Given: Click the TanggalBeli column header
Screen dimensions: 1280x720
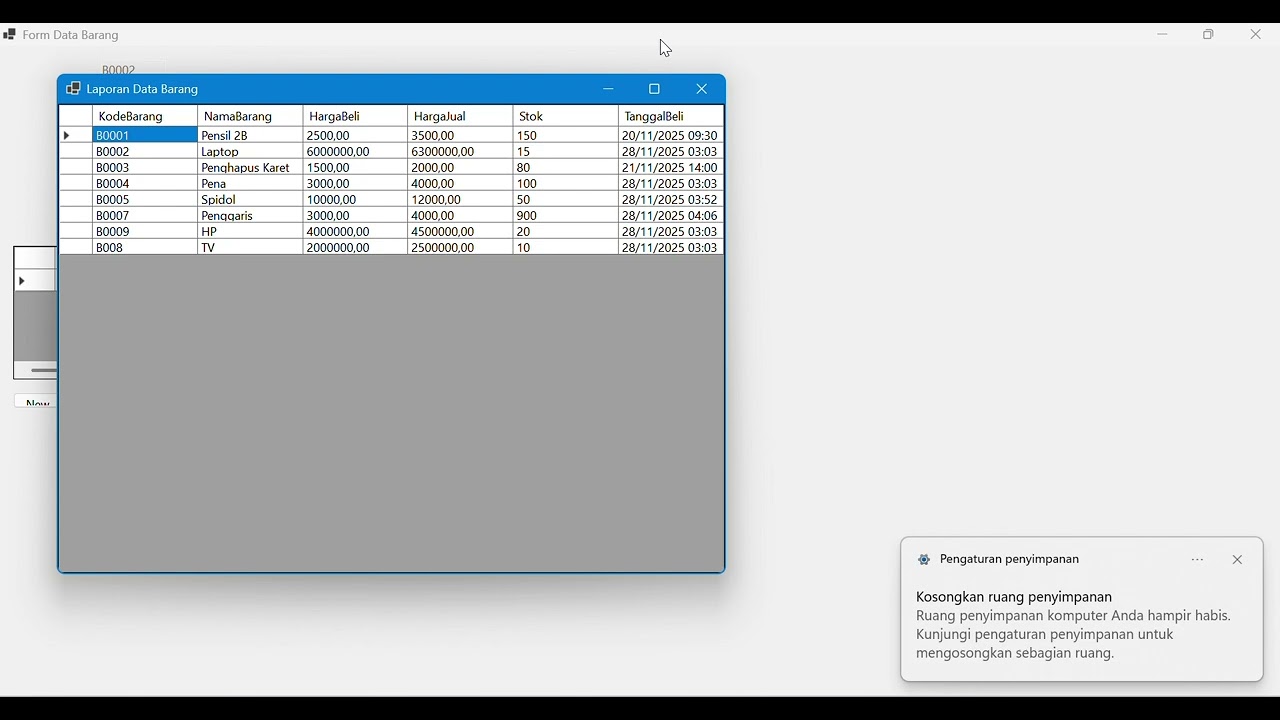Looking at the screenshot, I should click(670, 116).
